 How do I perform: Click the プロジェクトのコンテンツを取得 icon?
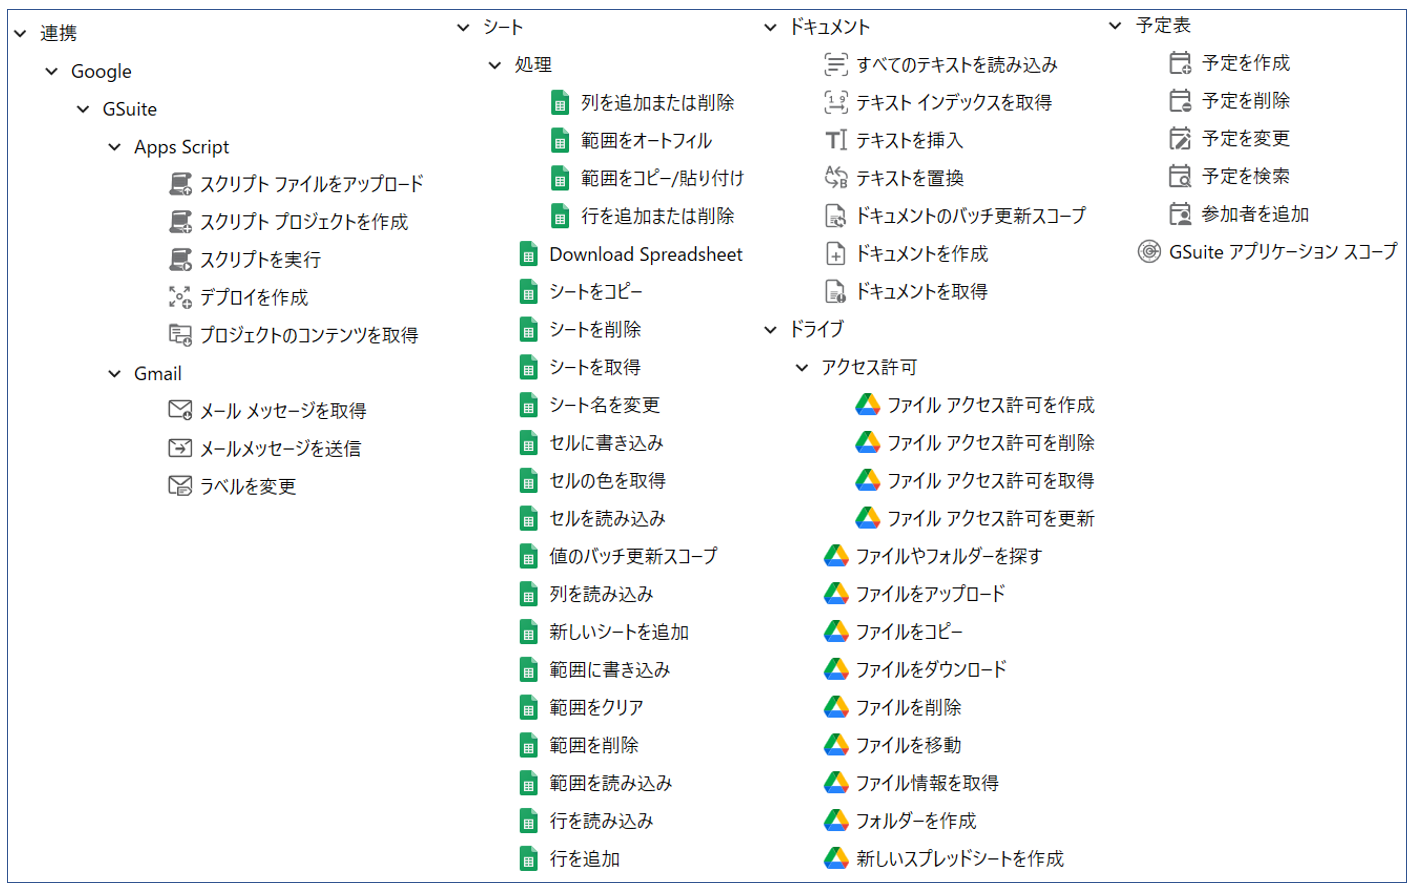pos(180,335)
